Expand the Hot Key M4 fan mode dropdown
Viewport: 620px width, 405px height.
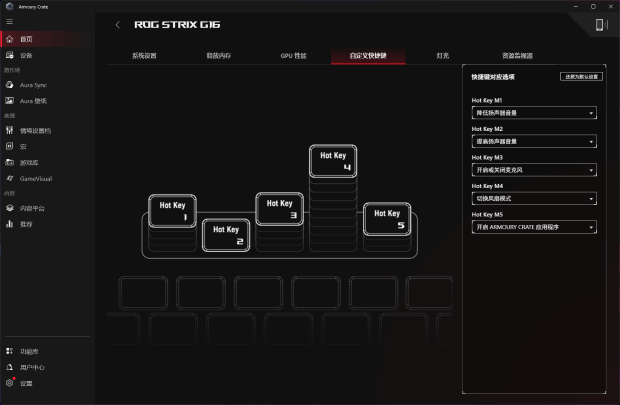[x=534, y=198]
